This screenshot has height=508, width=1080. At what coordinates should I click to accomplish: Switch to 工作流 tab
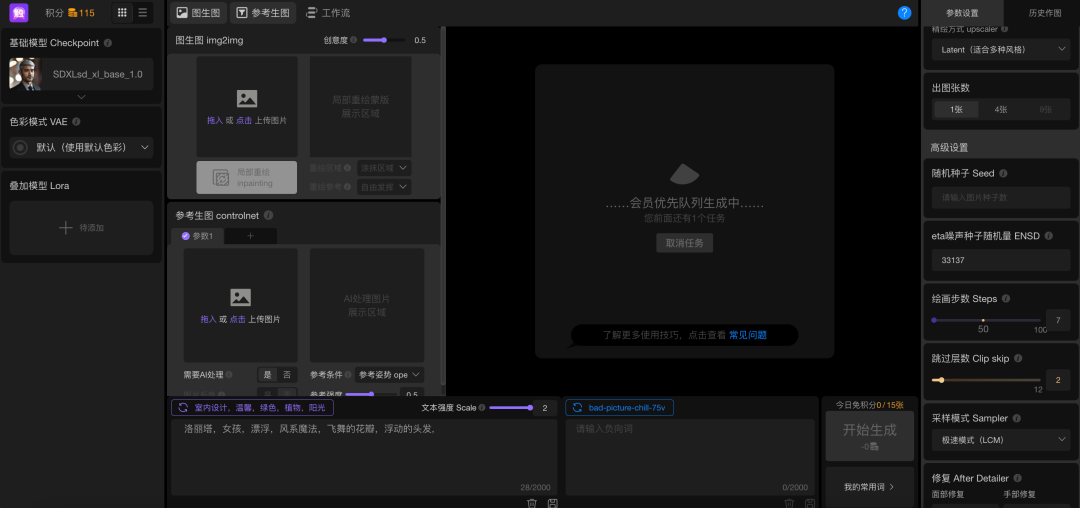[x=327, y=12]
